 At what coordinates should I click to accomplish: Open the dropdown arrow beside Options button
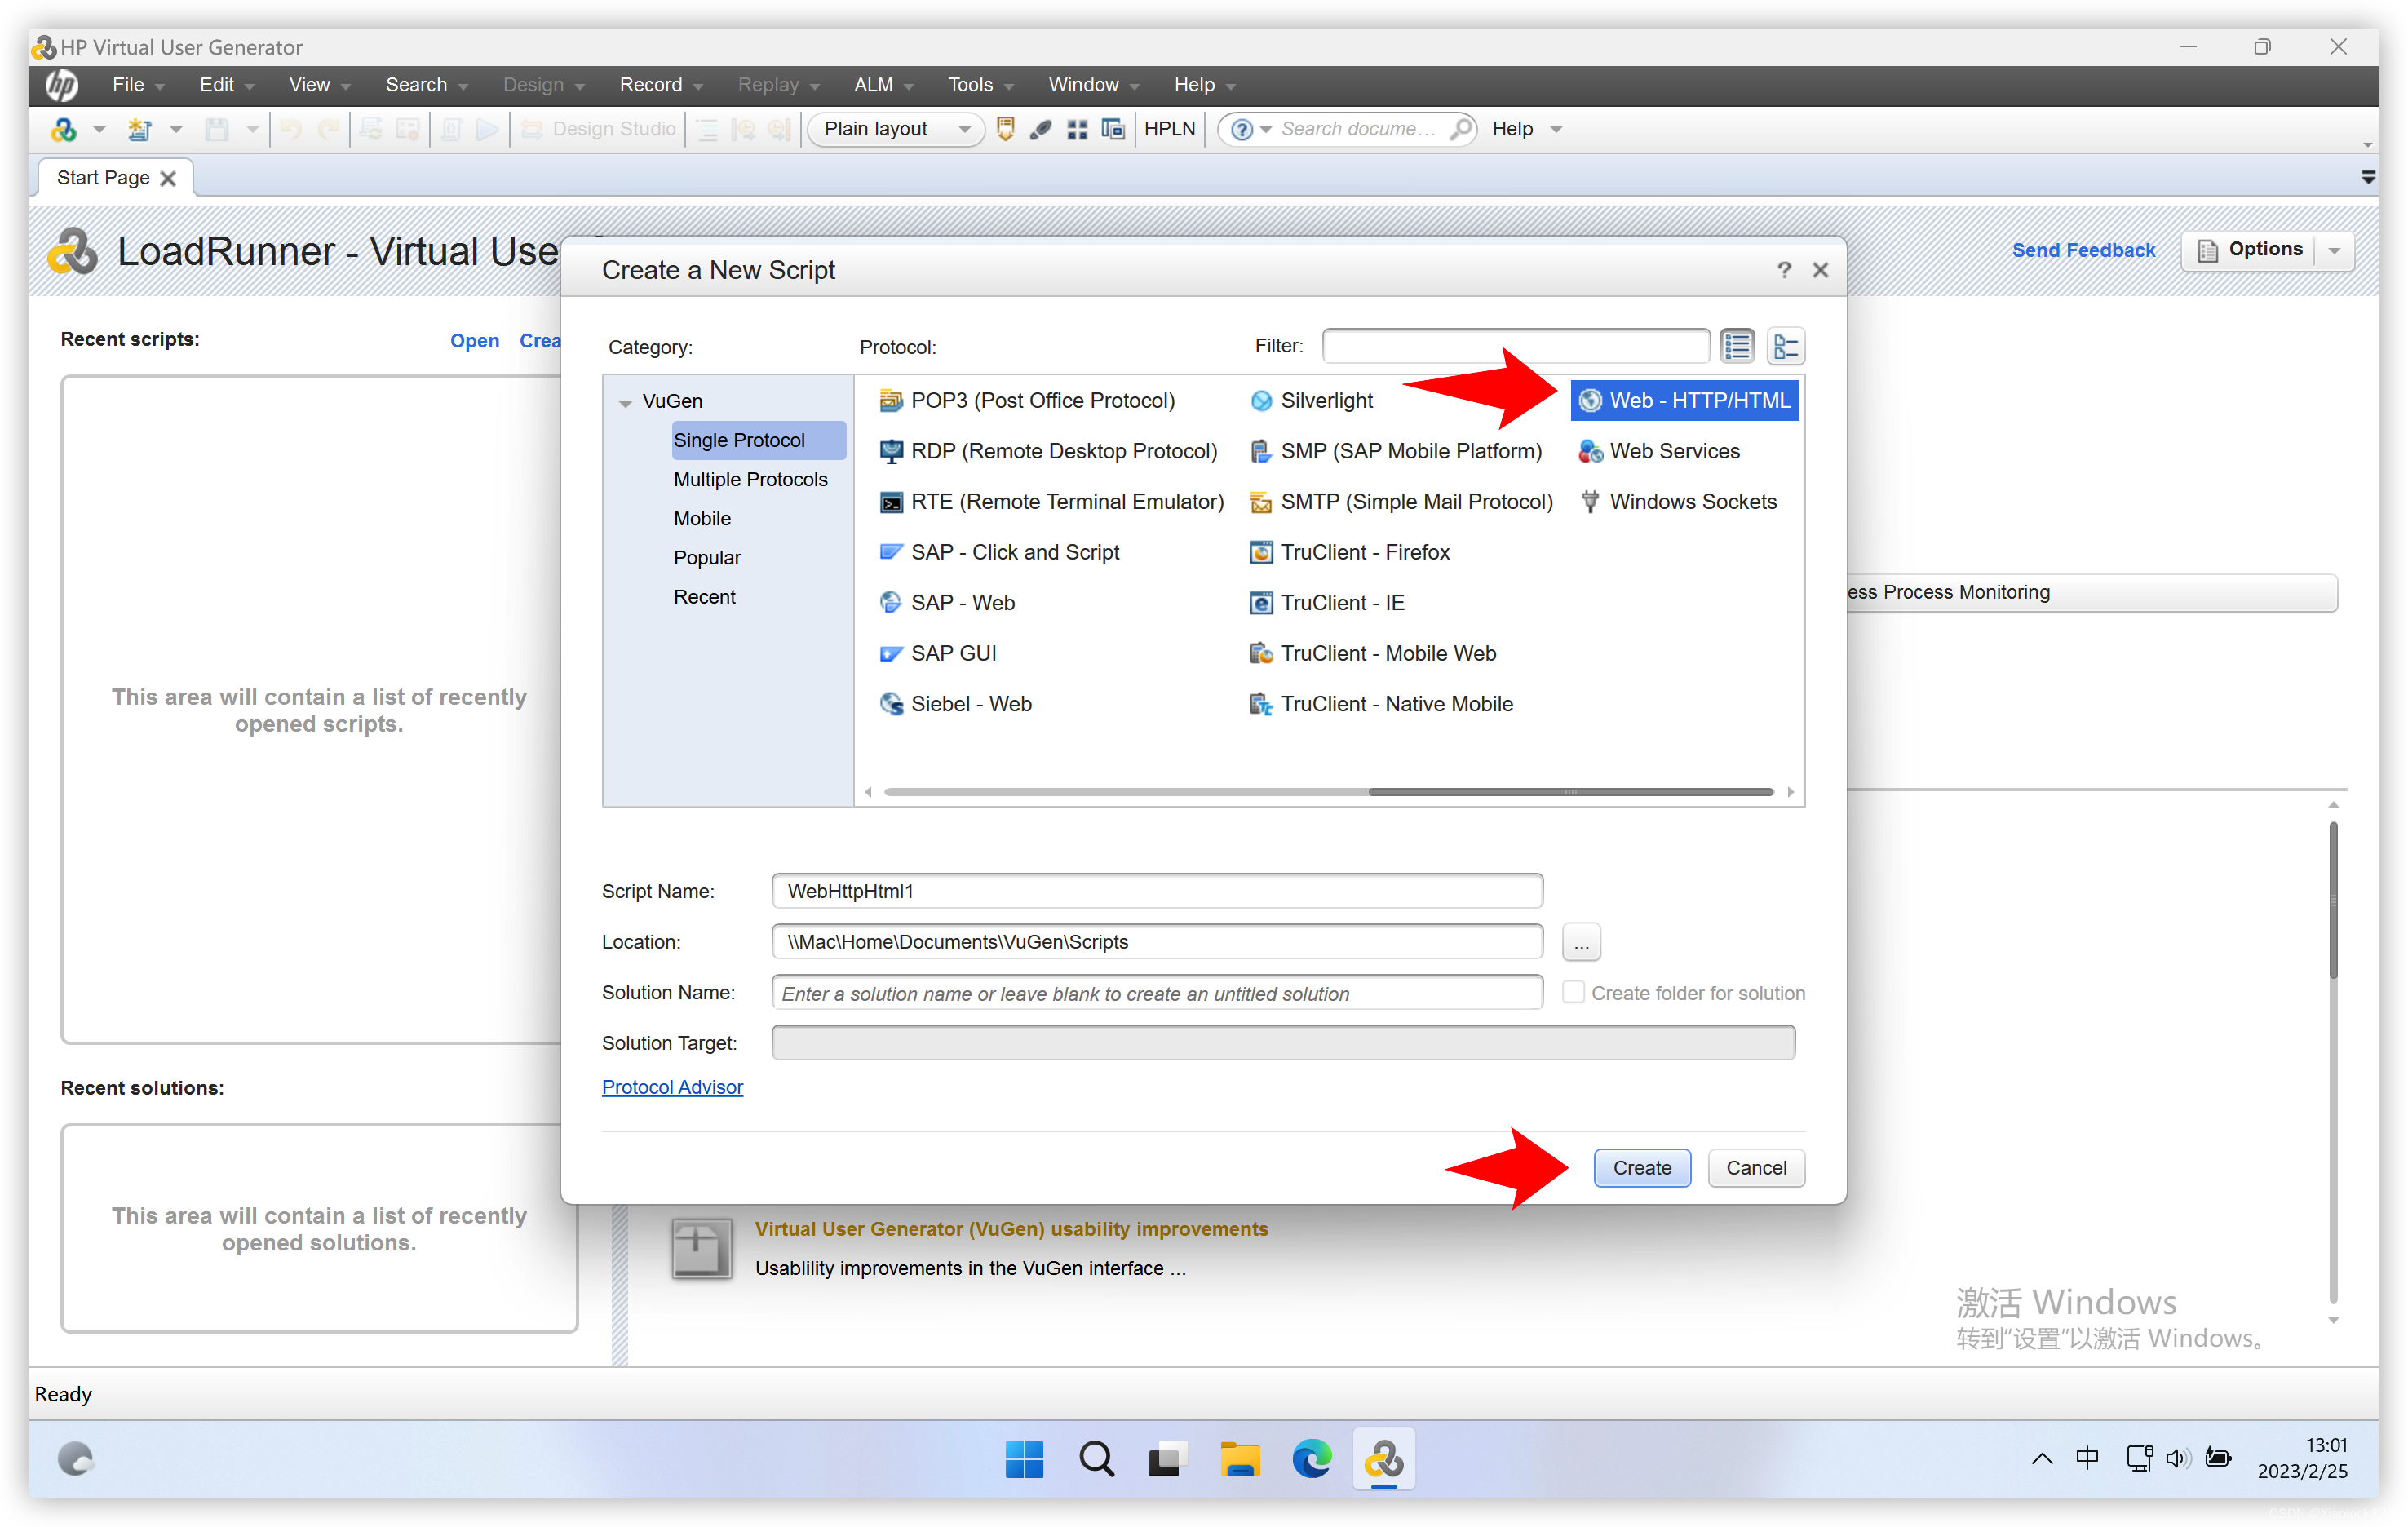(x=2335, y=250)
